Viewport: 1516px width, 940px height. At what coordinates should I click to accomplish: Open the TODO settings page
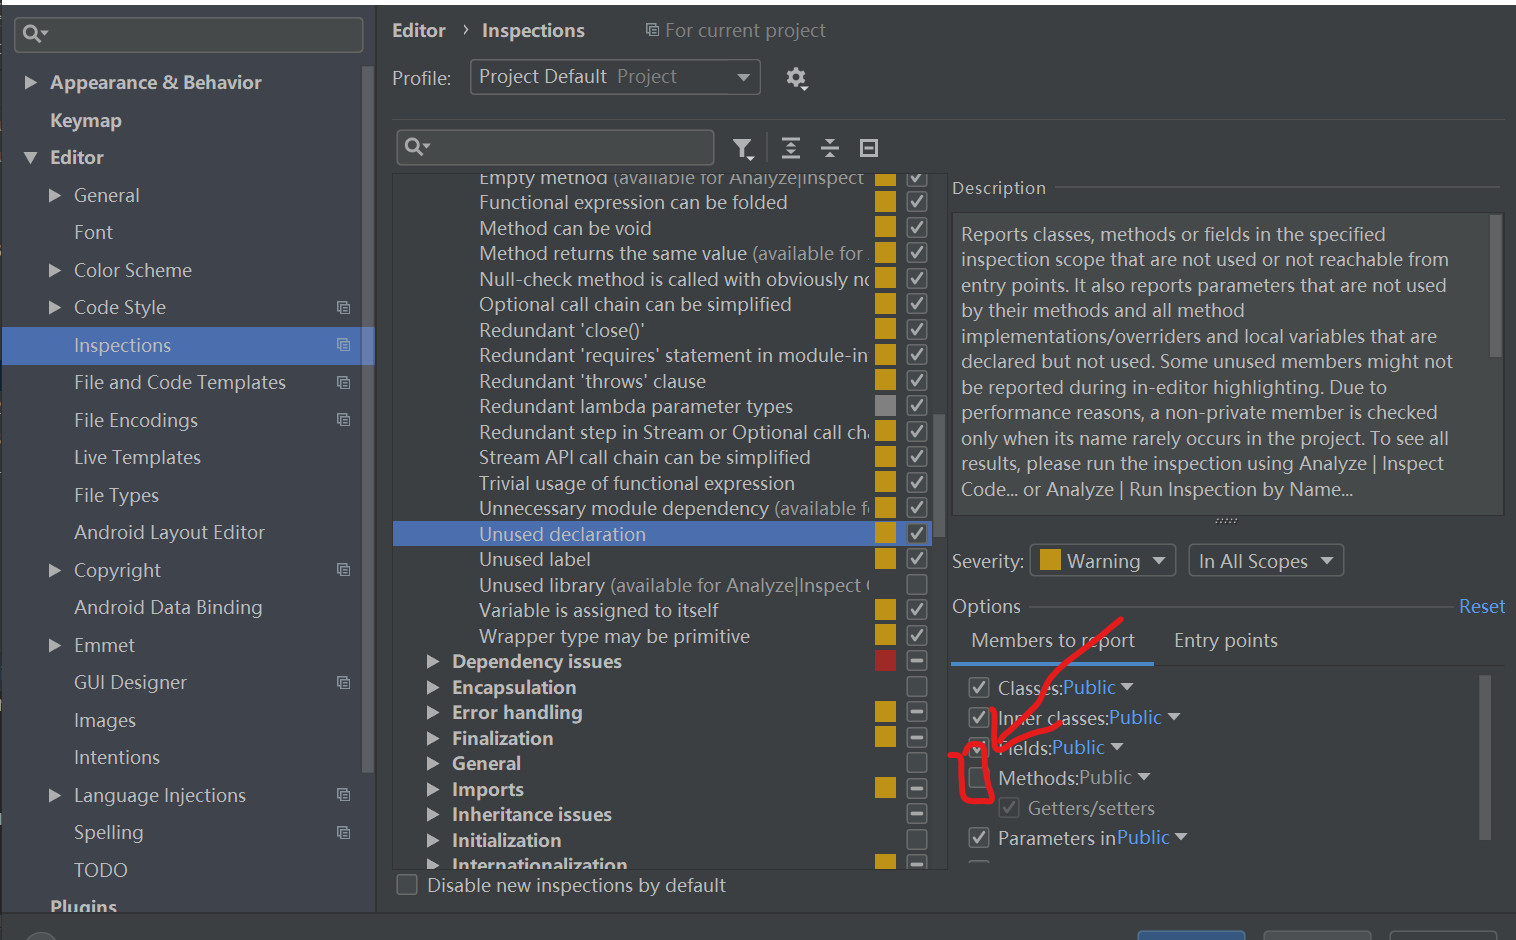point(101,870)
